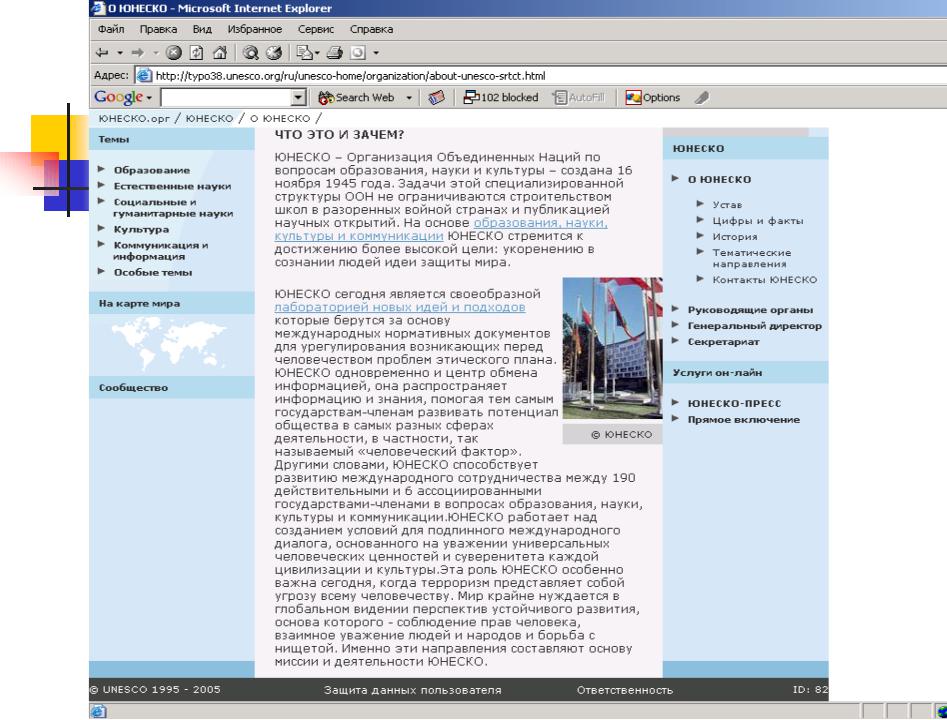Click the highlighter pen icon
The image size is (947, 720).
click(701, 97)
